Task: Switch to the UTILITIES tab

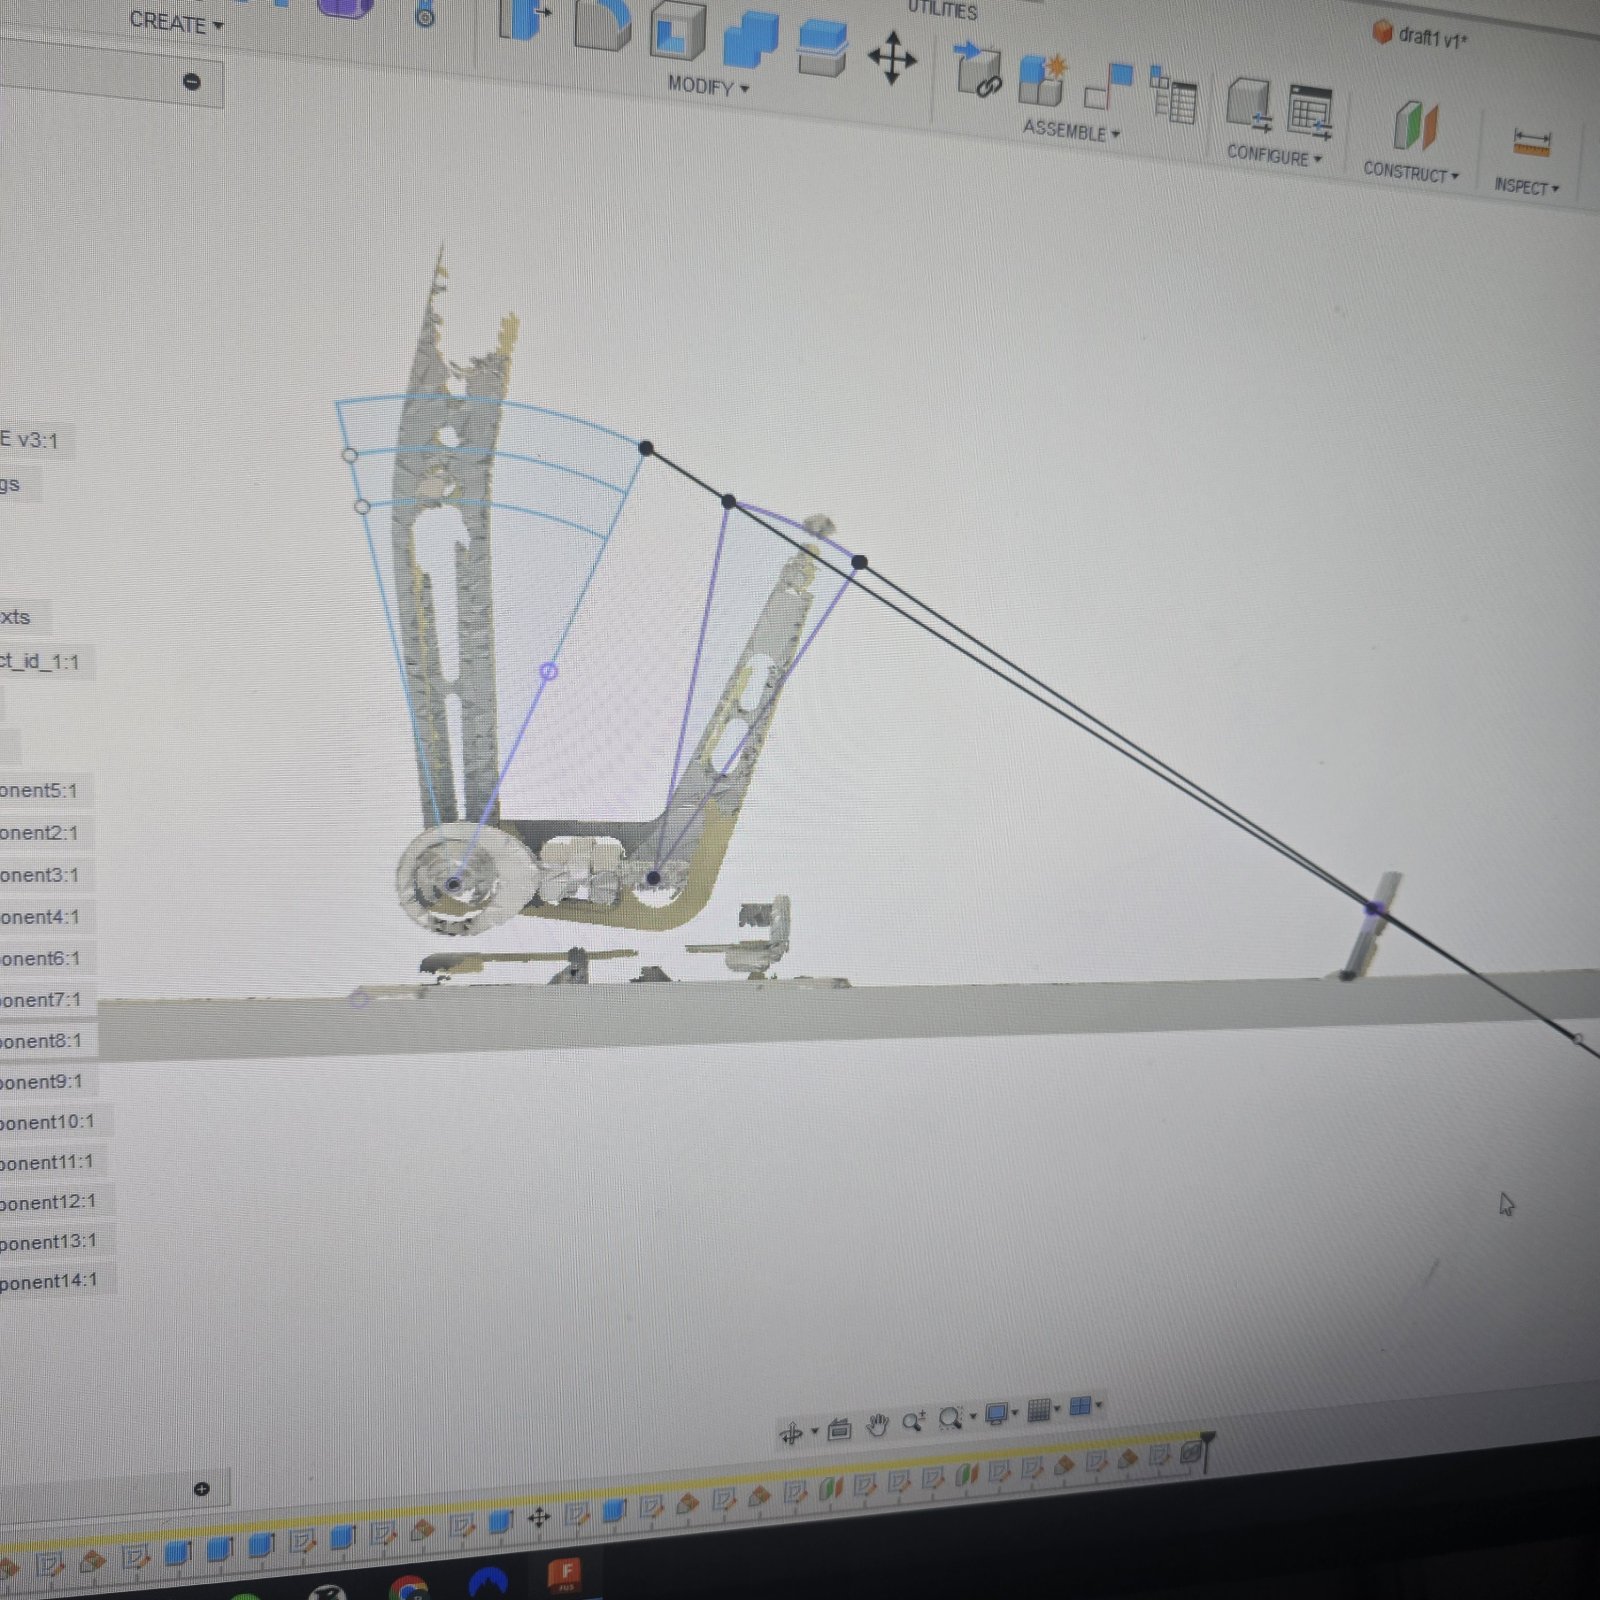Action: 942,10
